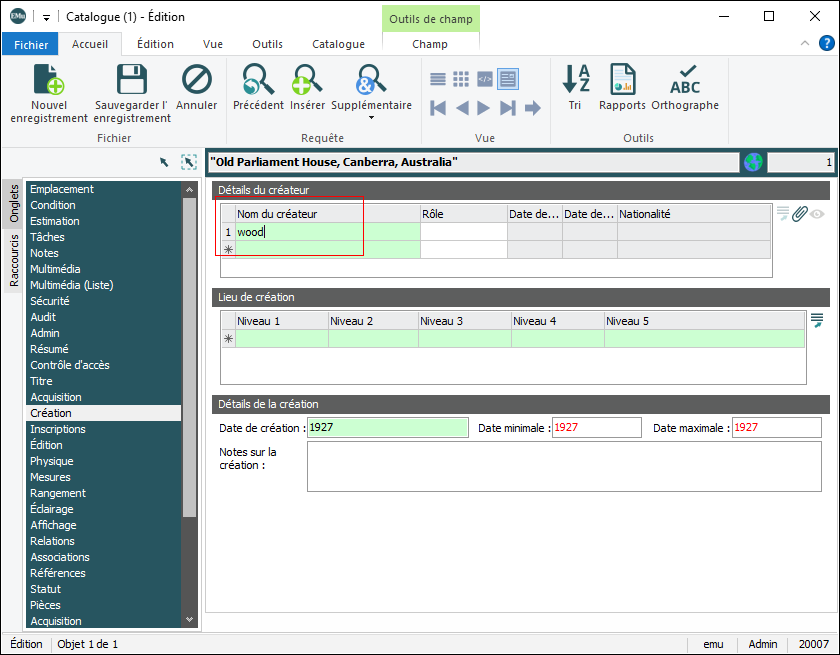Switch to list view icon in Vue group
The height and width of the screenshot is (655, 840).
[x=438, y=79]
